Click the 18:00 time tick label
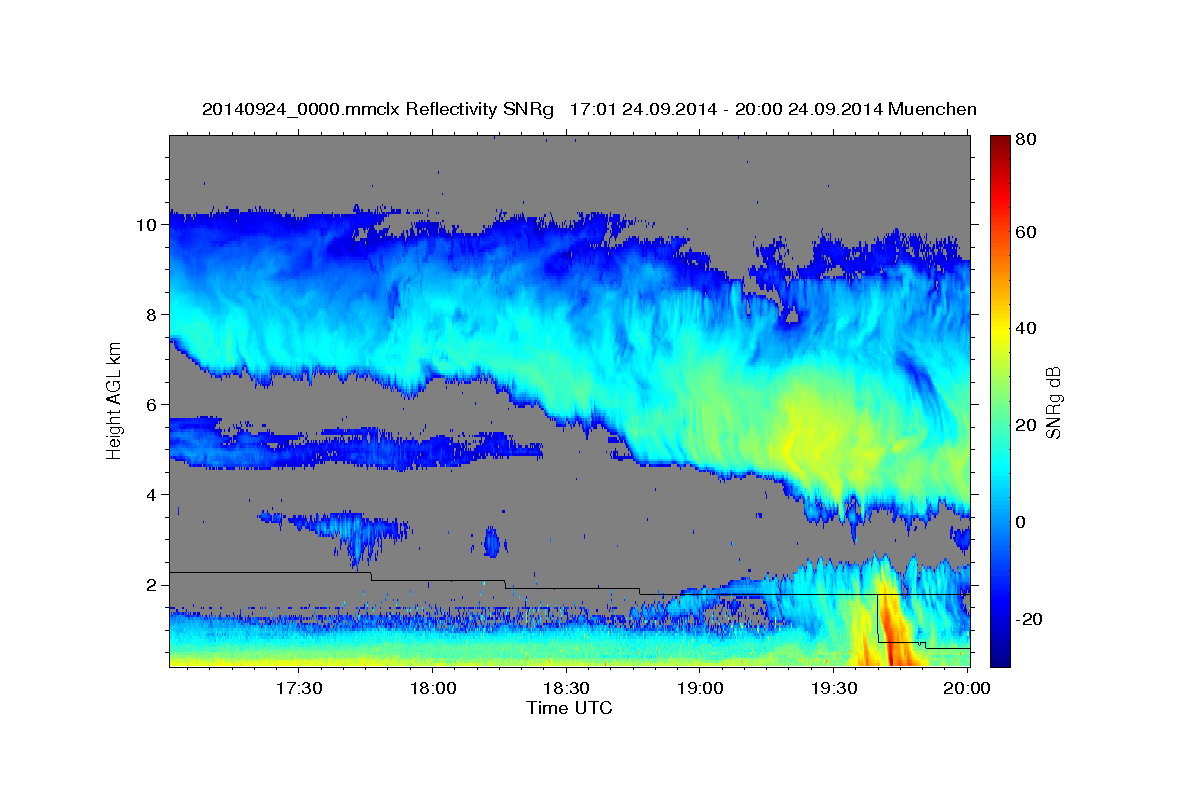This screenshot has width=1200, height=800. click(432, 689)
